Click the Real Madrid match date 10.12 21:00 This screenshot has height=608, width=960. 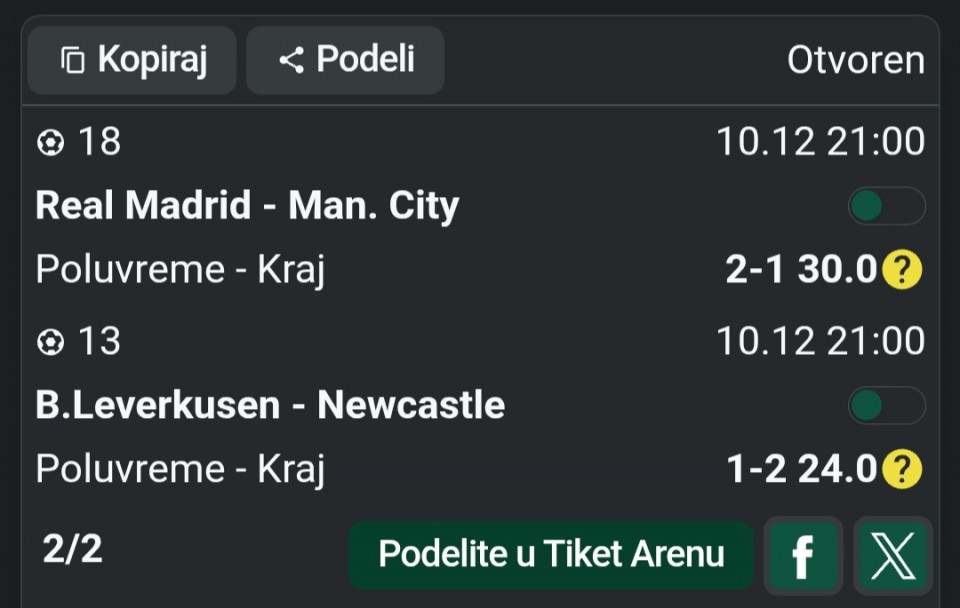coord(820,143)
